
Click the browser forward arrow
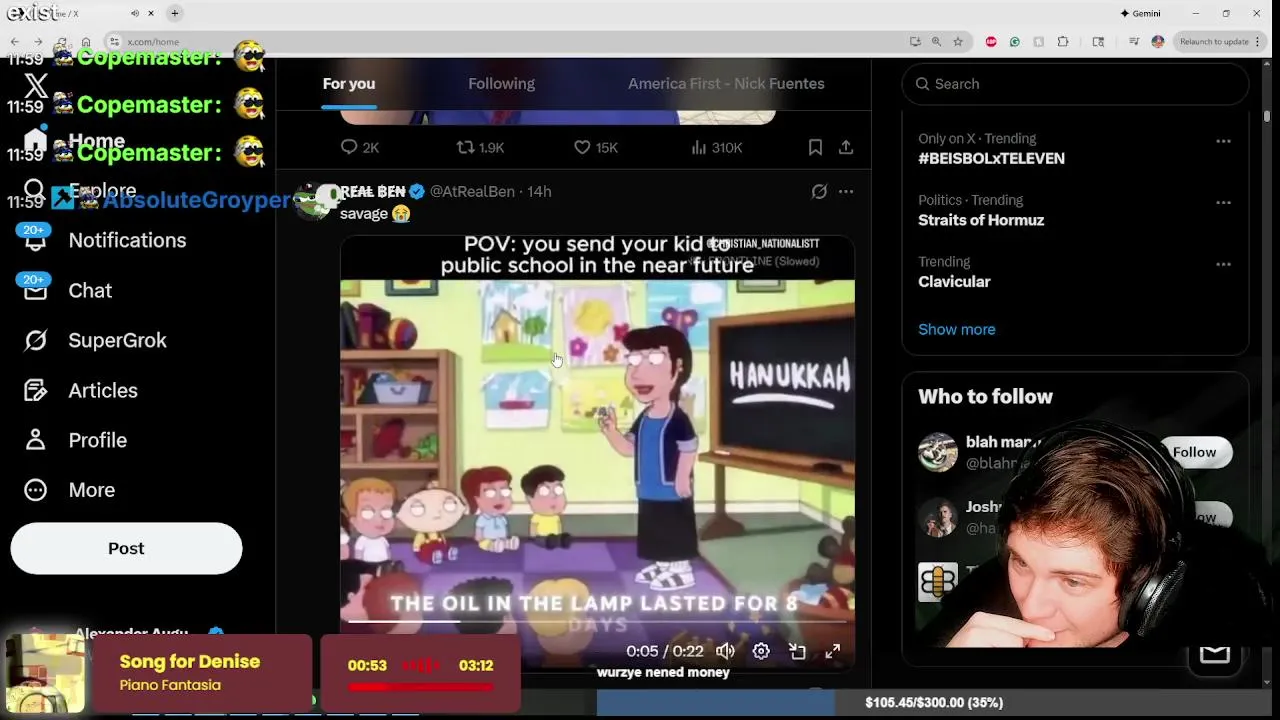click(38, 42)
